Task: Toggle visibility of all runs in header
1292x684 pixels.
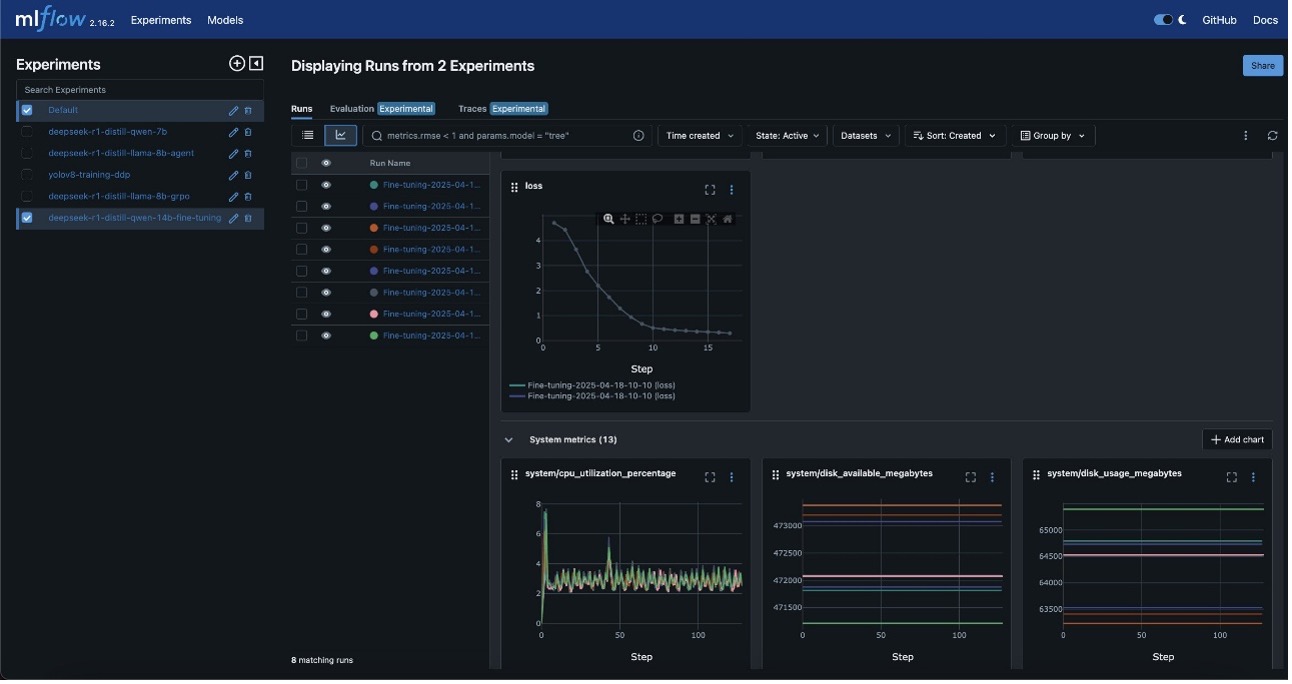Action: pos(326,163)
